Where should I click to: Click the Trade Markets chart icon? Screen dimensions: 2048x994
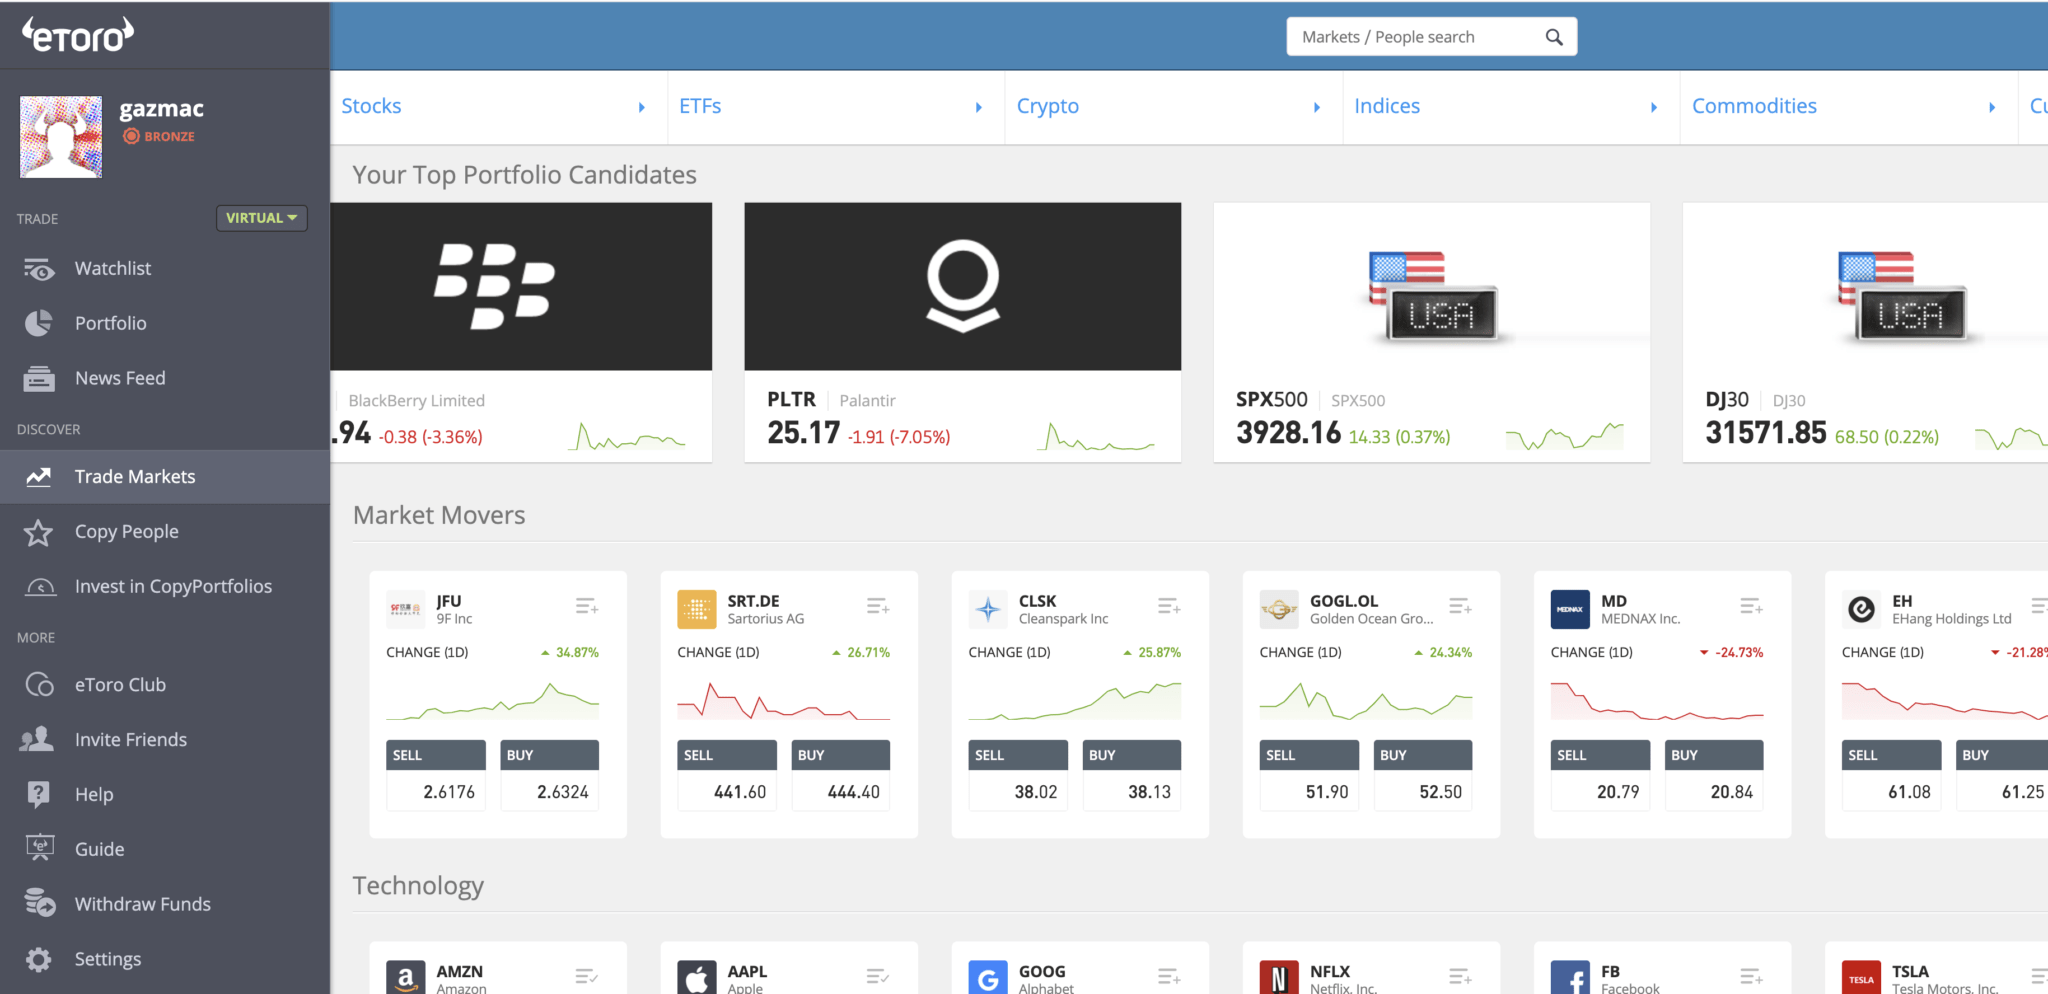click(x=38, y=477)
